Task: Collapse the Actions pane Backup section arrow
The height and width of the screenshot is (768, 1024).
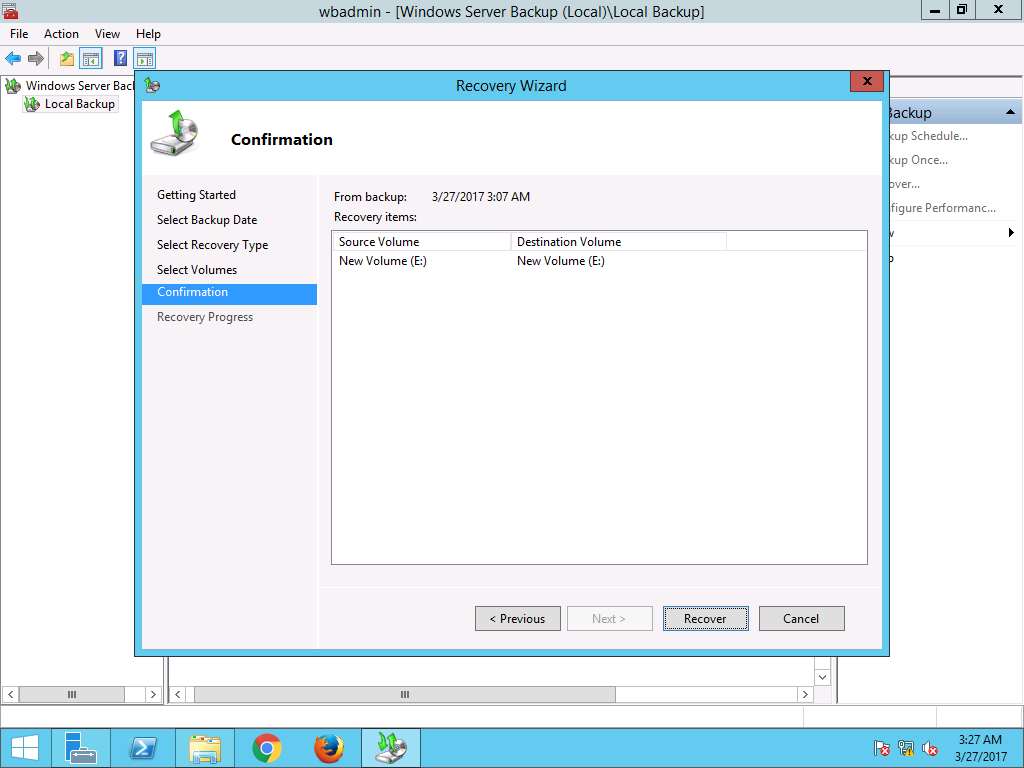Action: tap(1010, 112)
